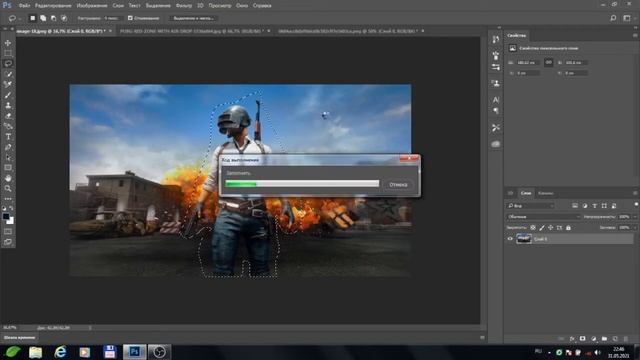Select the Quick Selection brush tool

coord(8,74)
